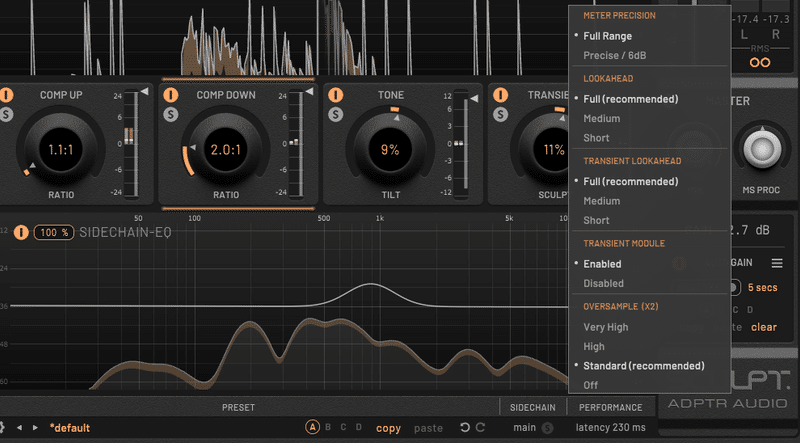Open the SIDECHAIN dropdown
Viewport: 800px width, 443px height.
click(533, 407)
